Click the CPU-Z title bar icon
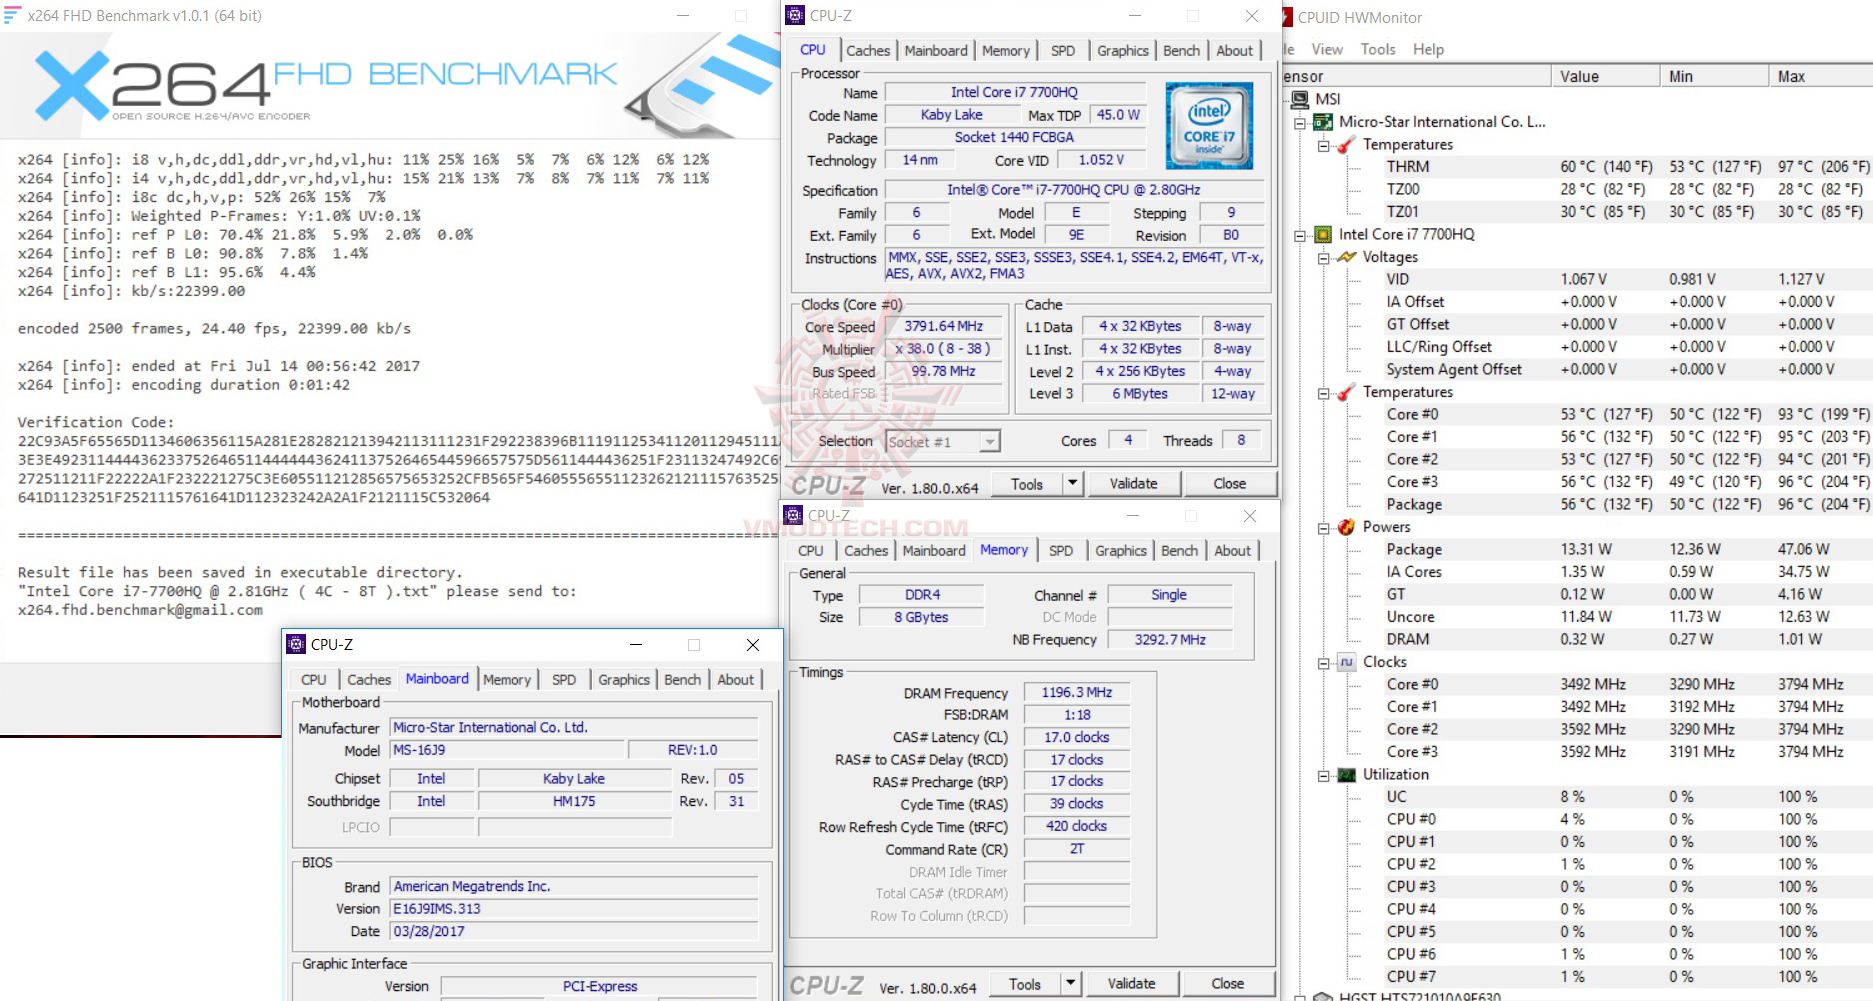This screenshot has height=1001, width=1873. [796, 15]
